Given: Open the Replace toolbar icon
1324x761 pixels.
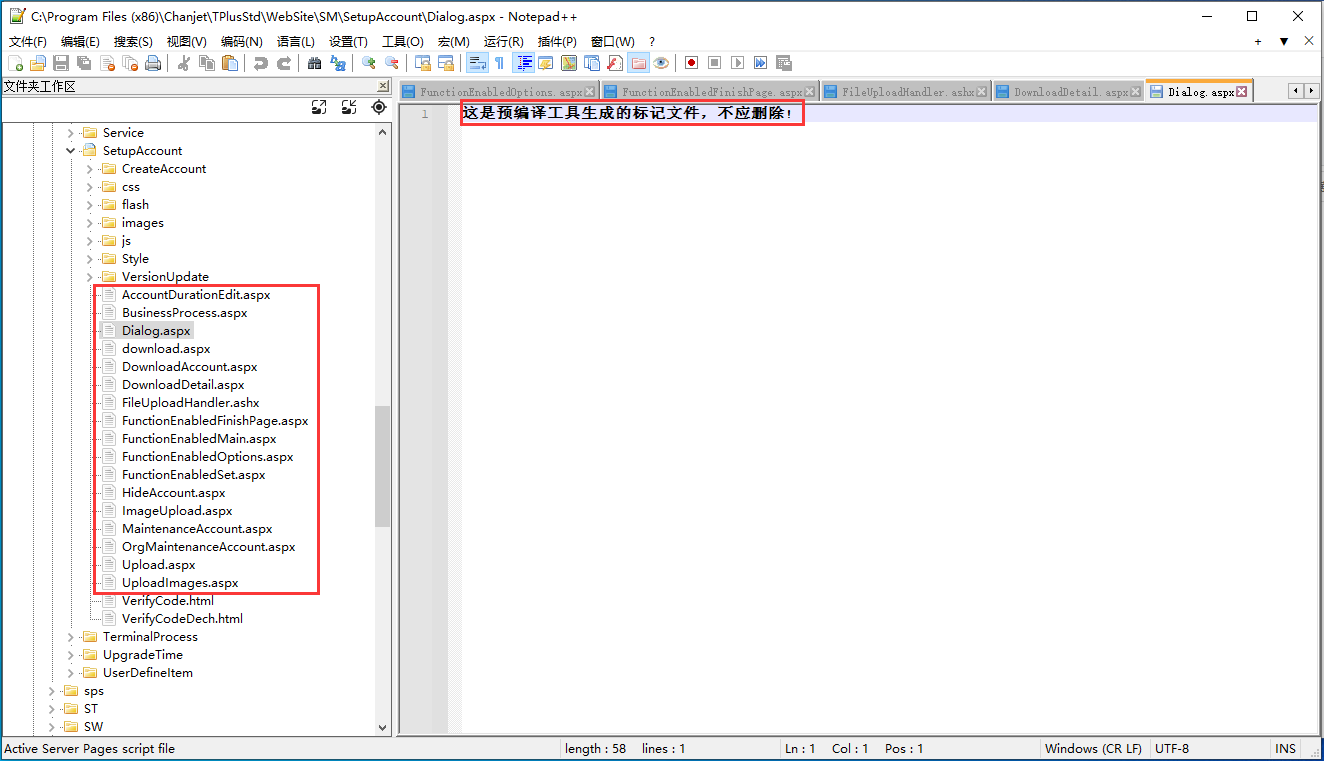Looking at the screenshot, I should point(337,63).
